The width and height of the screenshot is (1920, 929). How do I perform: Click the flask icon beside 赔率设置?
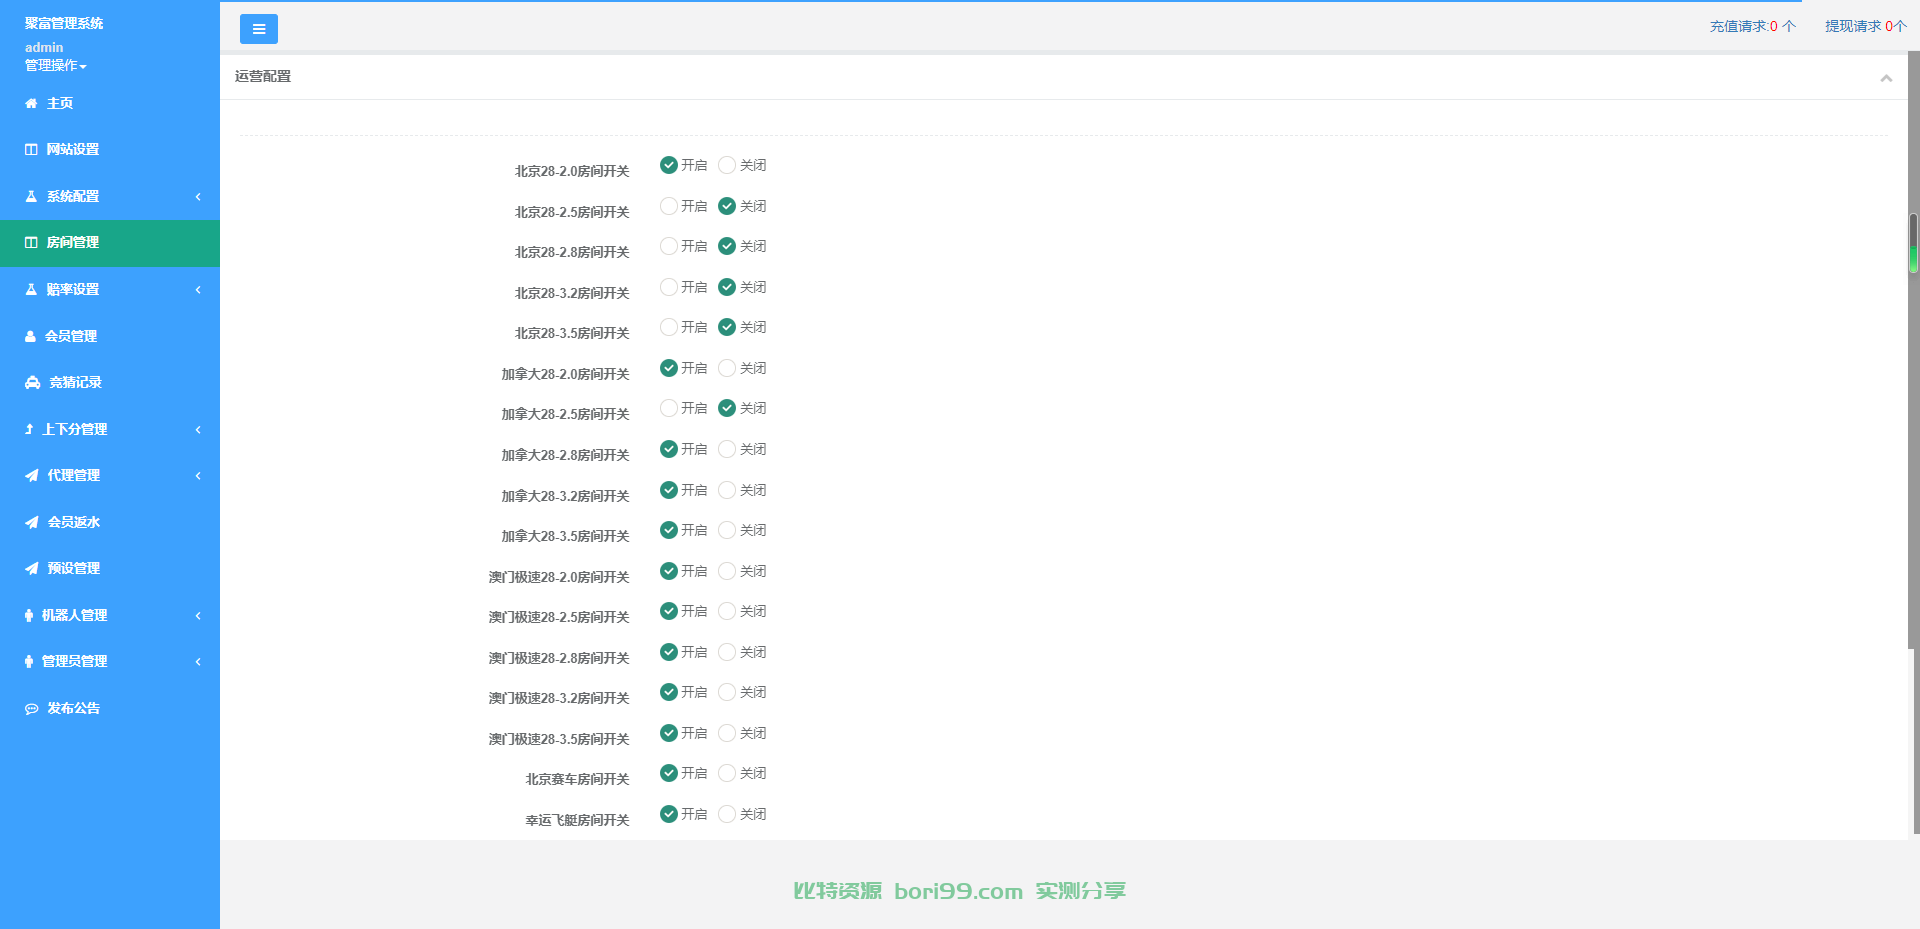[31, 289]
